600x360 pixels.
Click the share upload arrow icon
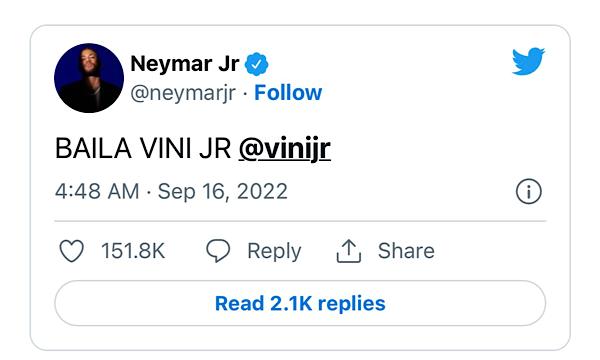(349, 251)
